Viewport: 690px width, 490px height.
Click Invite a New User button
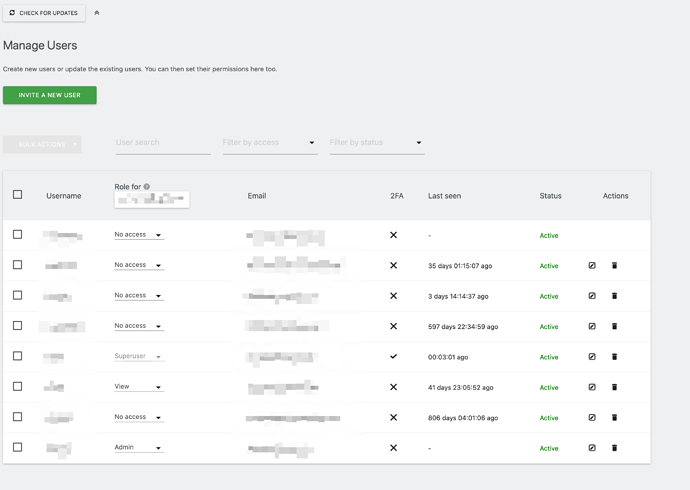pos(50,95)
